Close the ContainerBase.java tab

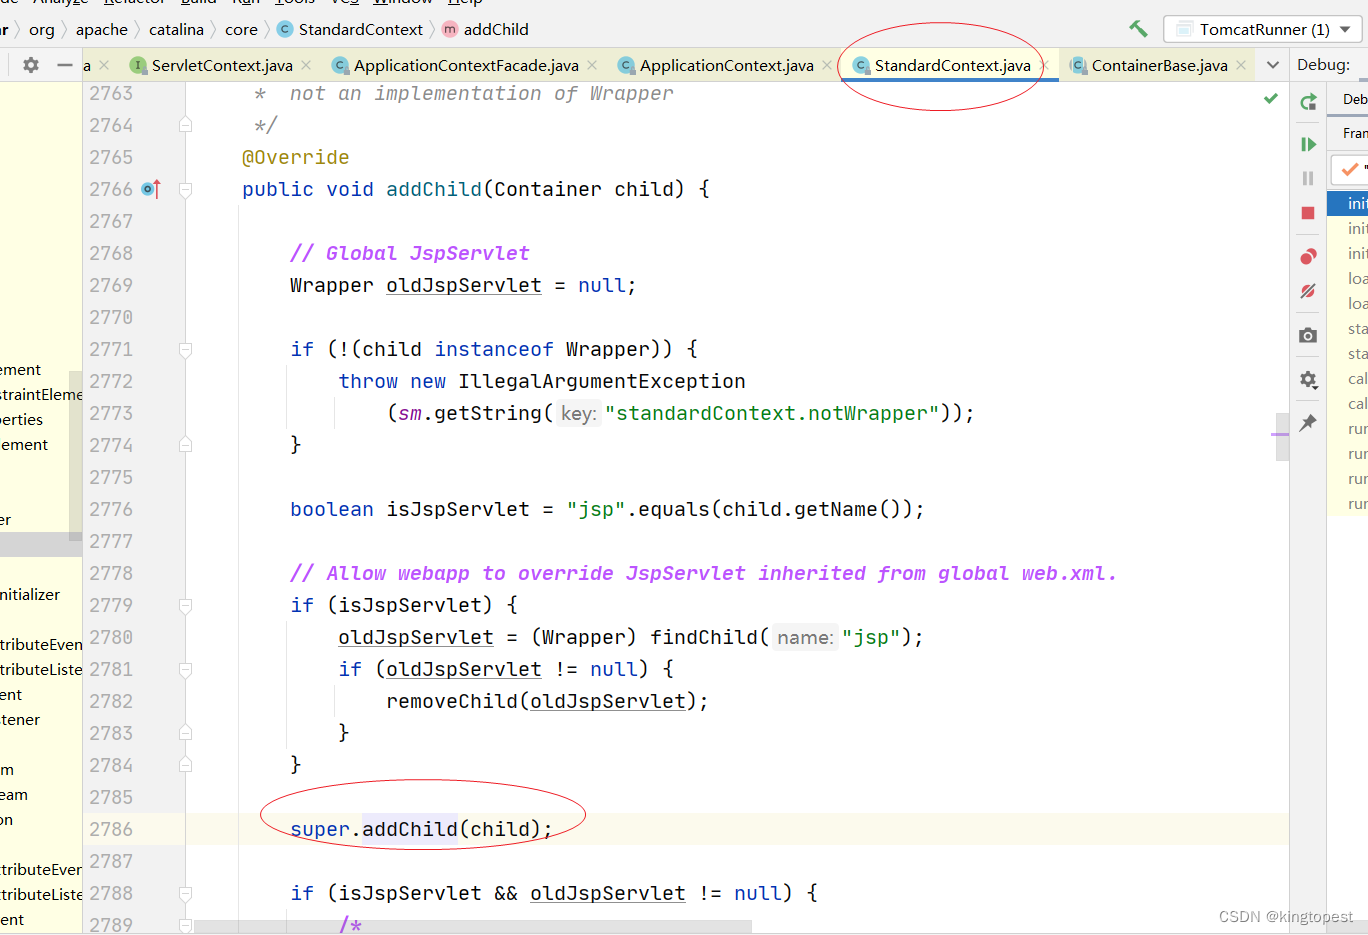click(1241, 65)
